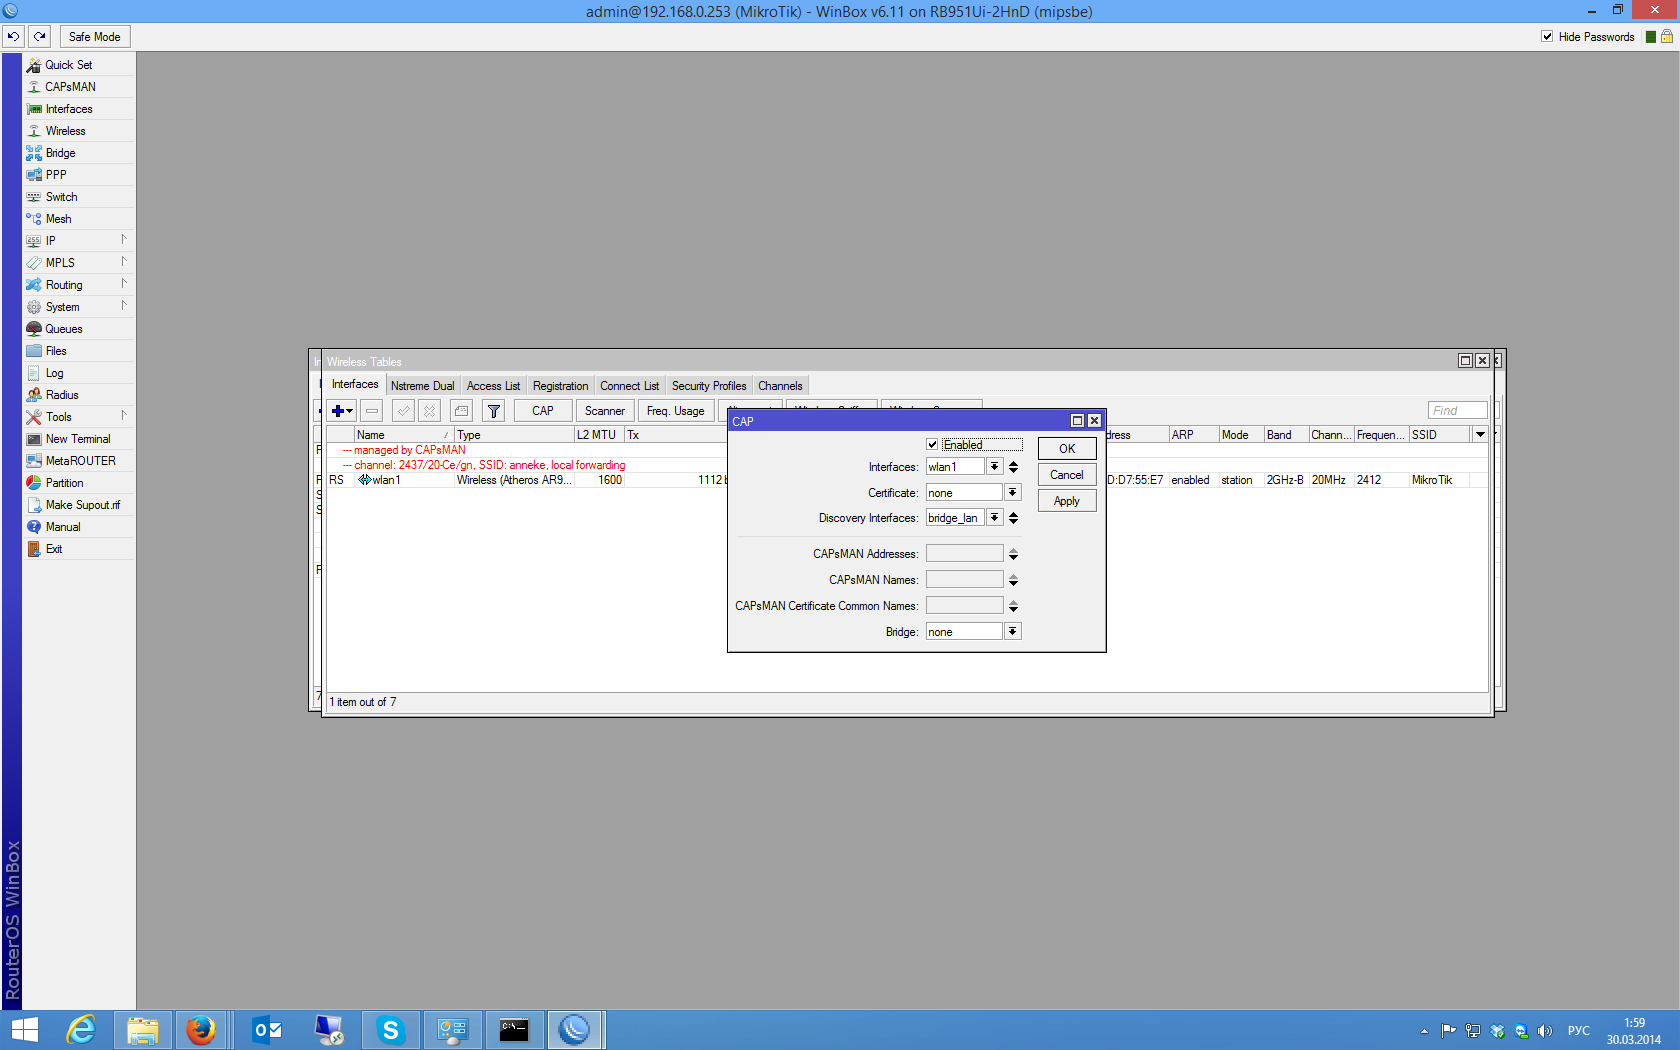Open the PPP section

coord(56,175)
